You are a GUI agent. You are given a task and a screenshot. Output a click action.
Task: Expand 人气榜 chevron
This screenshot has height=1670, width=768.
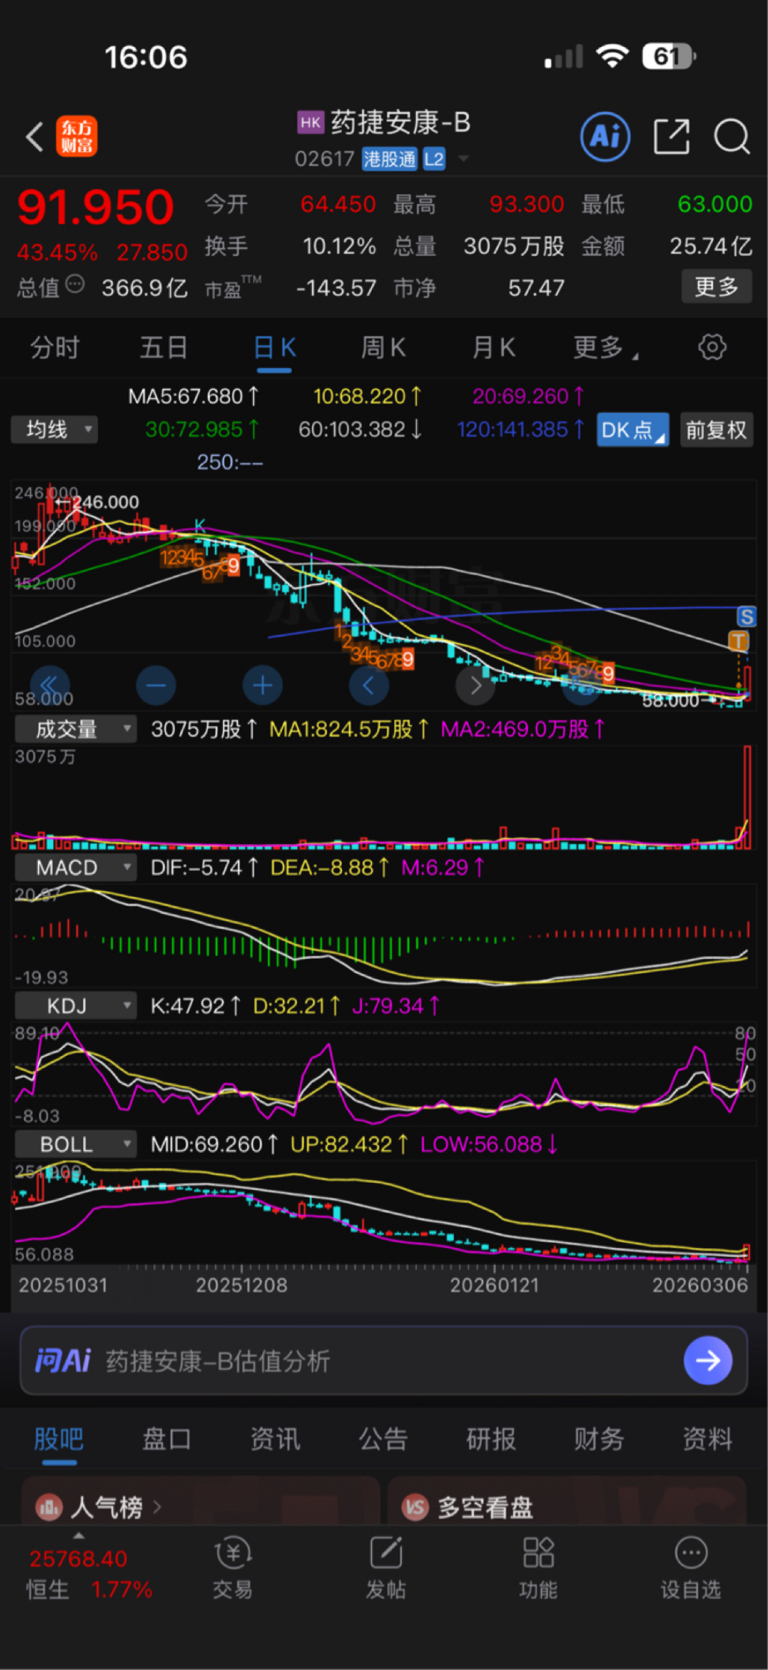[x=157, y=1506]
